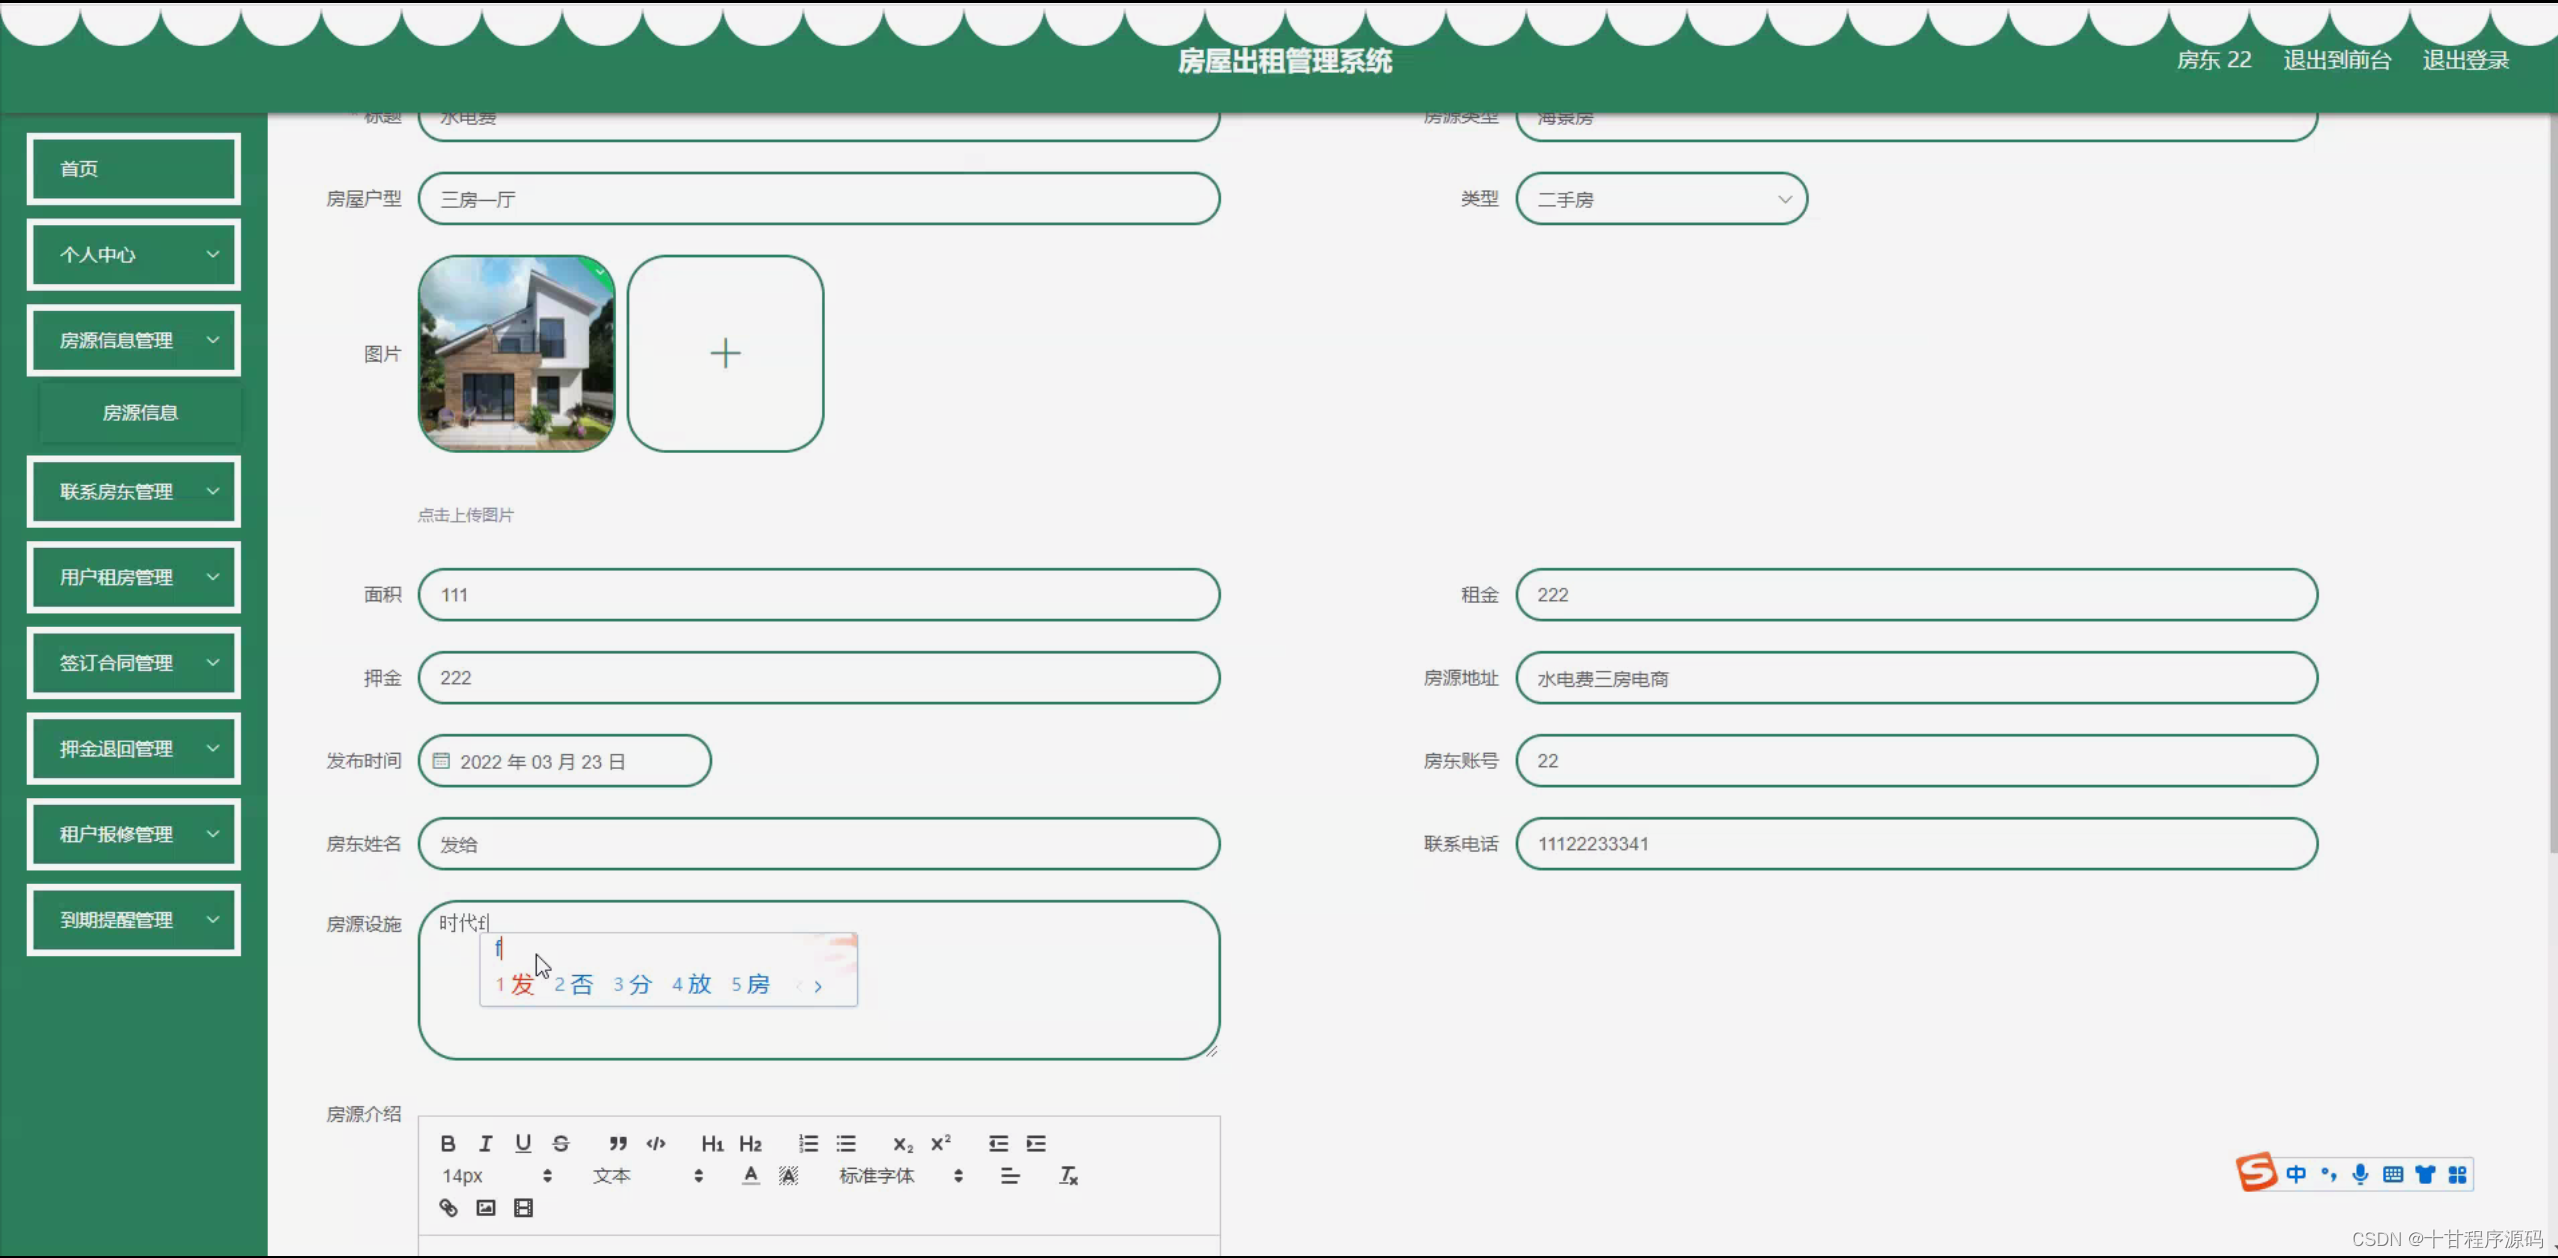Toggle strikethrough formatting in the editor

point(561,1143)
